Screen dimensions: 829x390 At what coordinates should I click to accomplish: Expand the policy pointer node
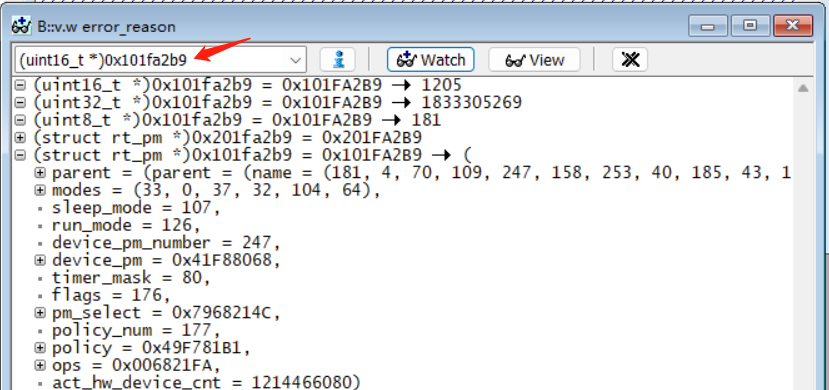pos(40,348)
